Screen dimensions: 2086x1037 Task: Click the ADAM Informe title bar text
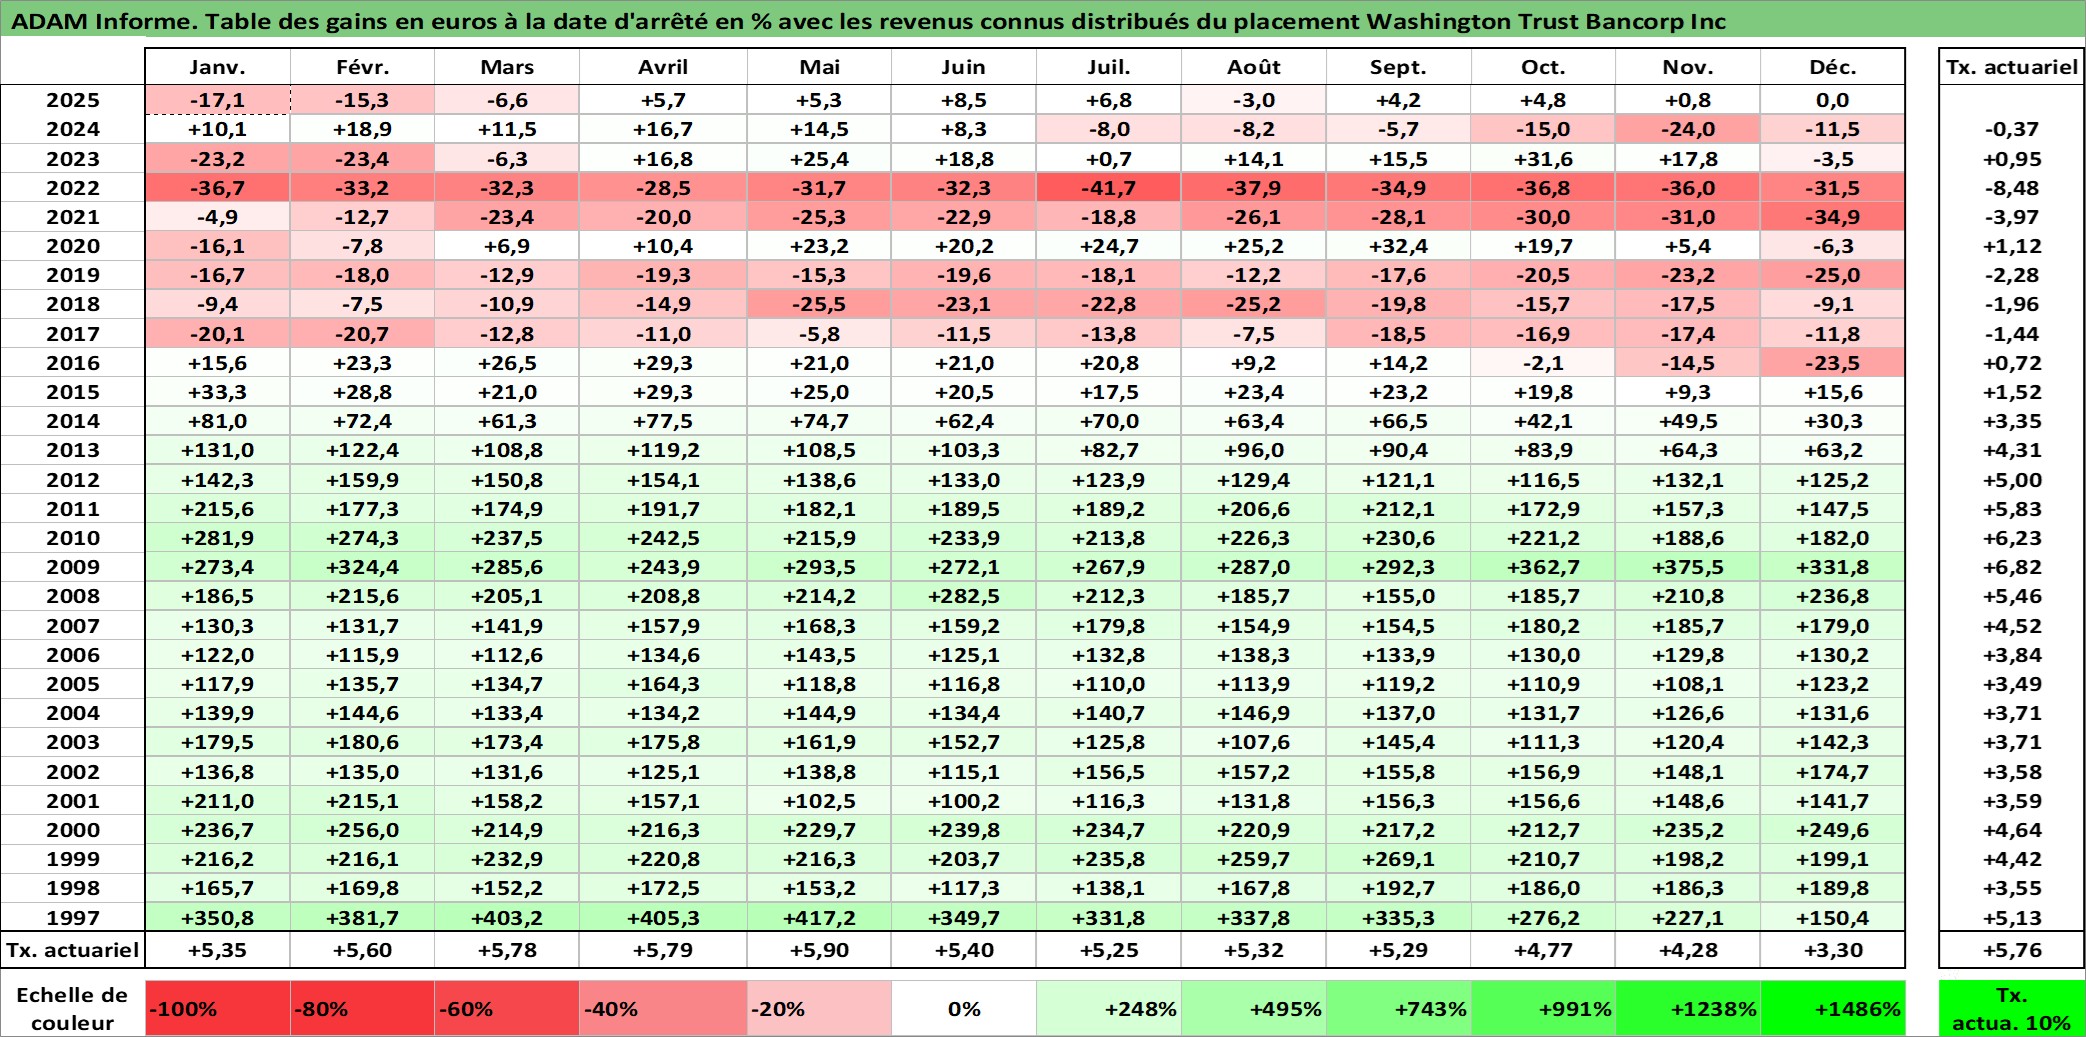tap(868, 22)
